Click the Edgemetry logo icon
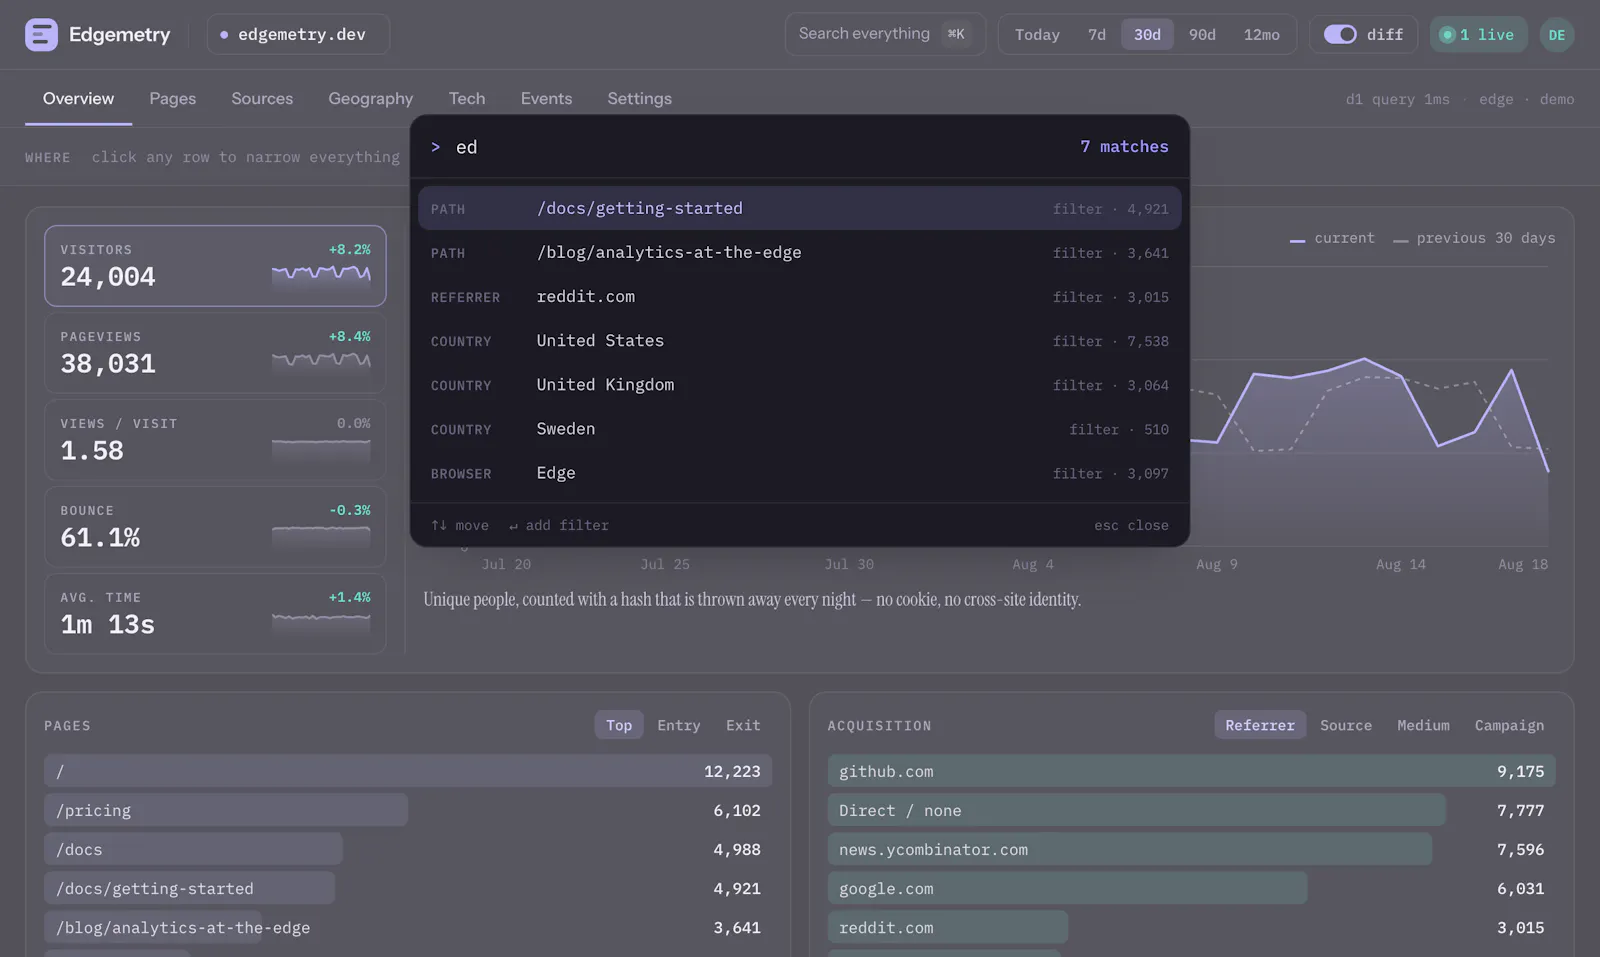Viewport: 1600px width, 957px height. 41,35
